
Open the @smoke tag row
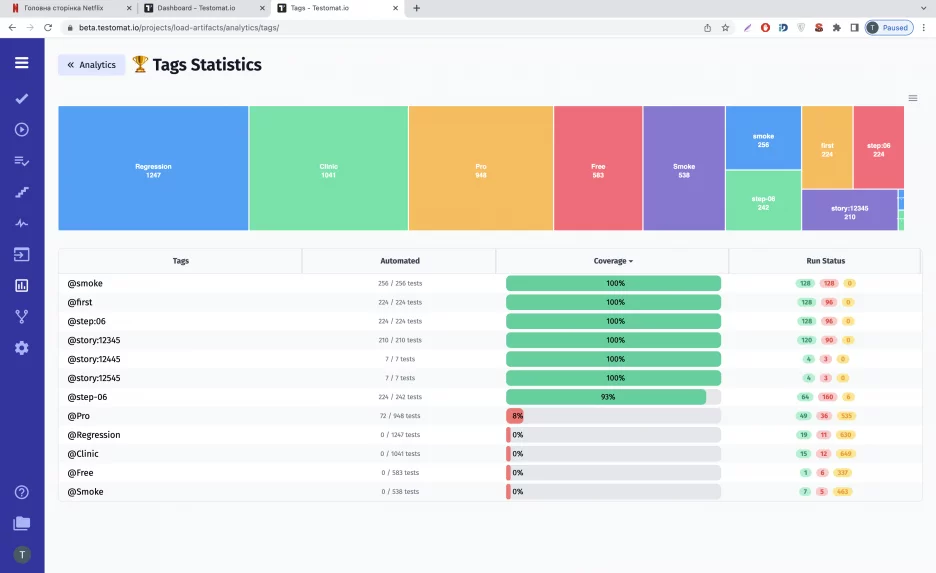point(85,284)
